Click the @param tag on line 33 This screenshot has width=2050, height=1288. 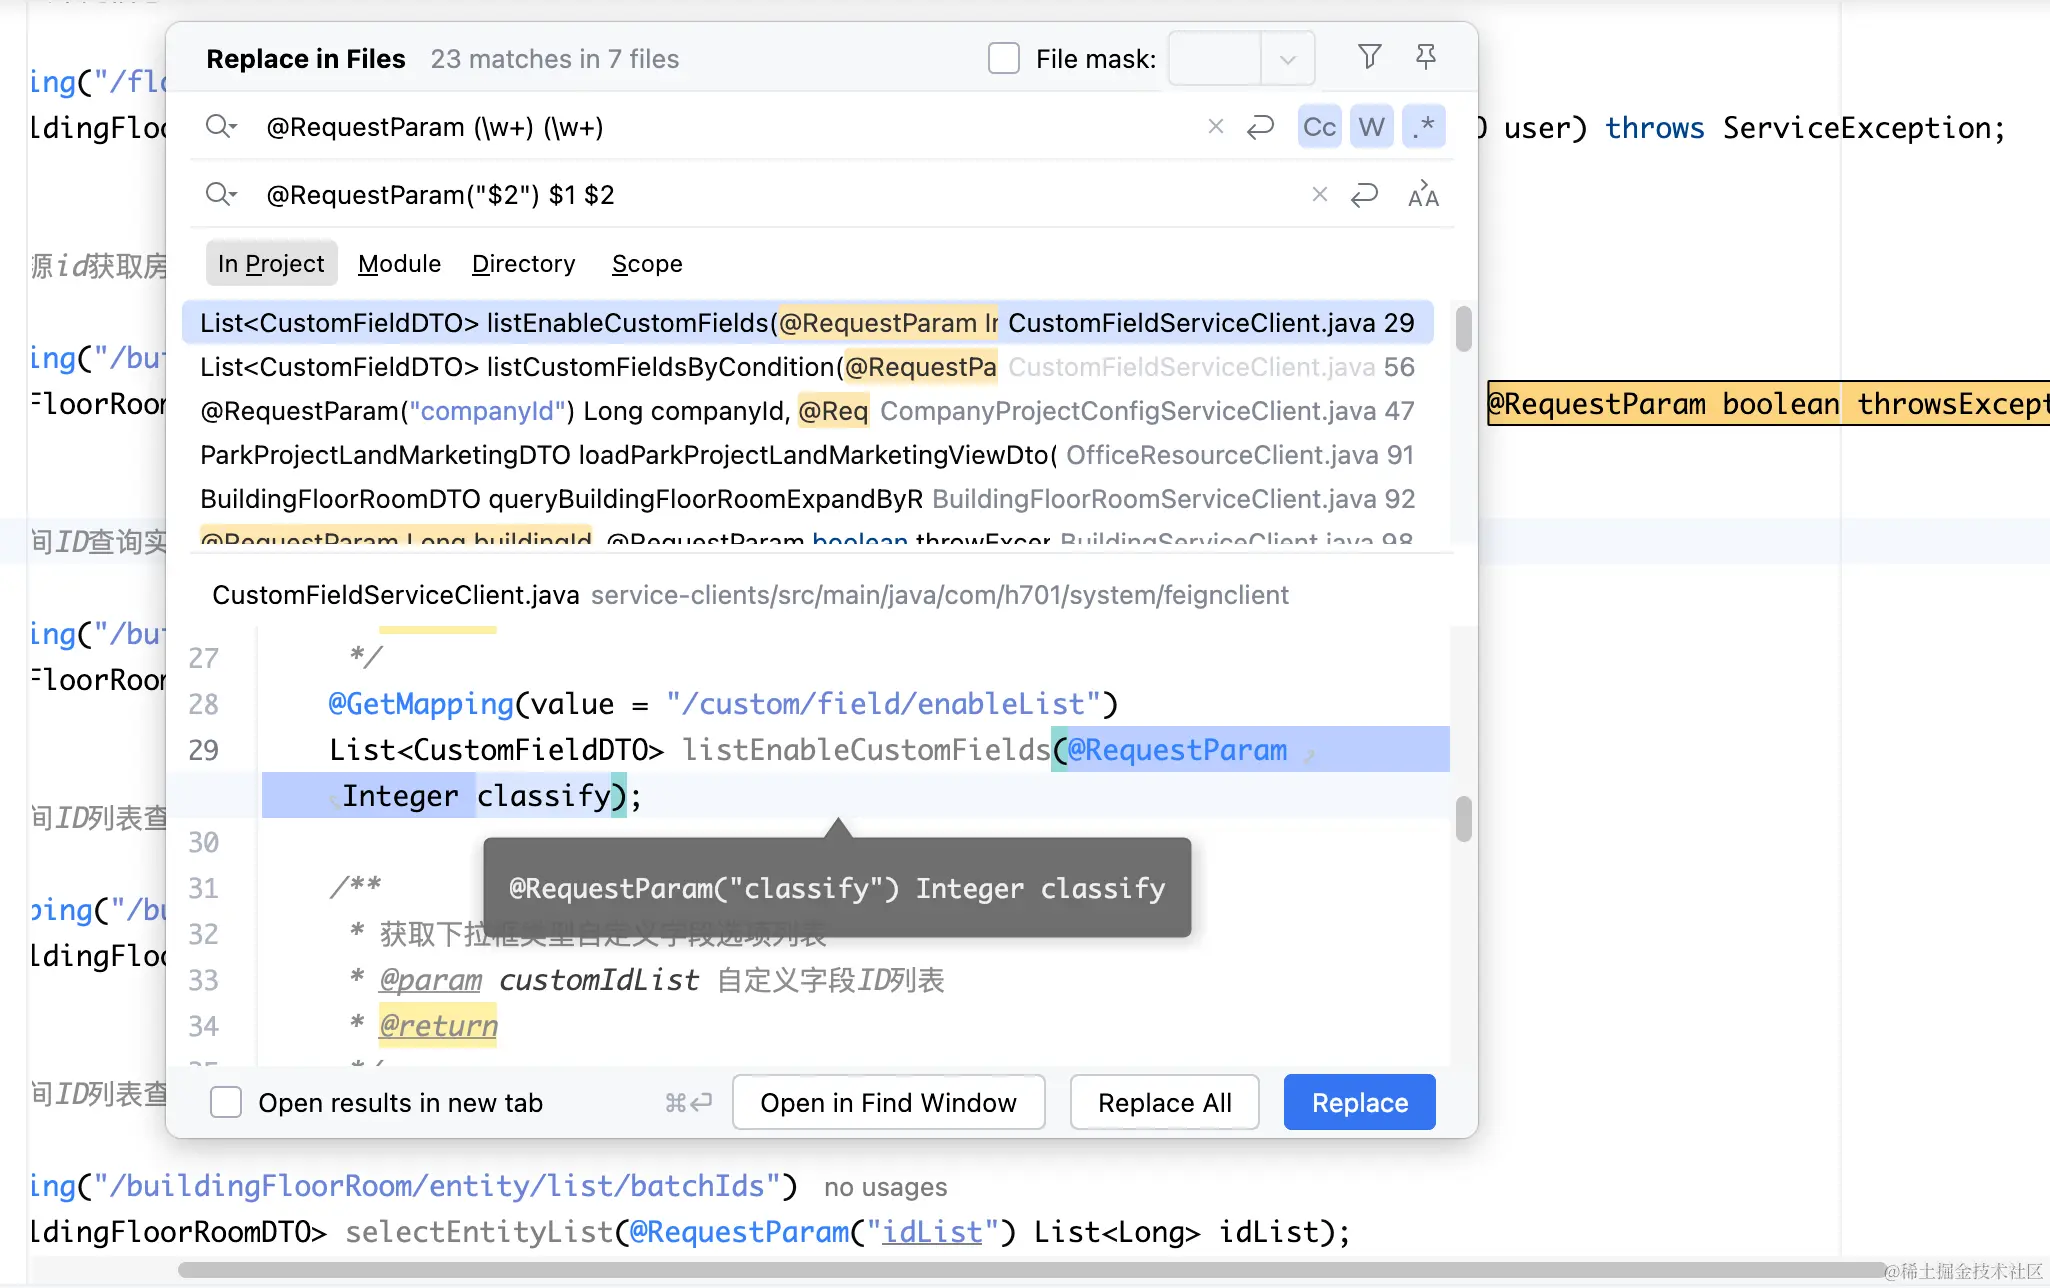pos(430,979)
